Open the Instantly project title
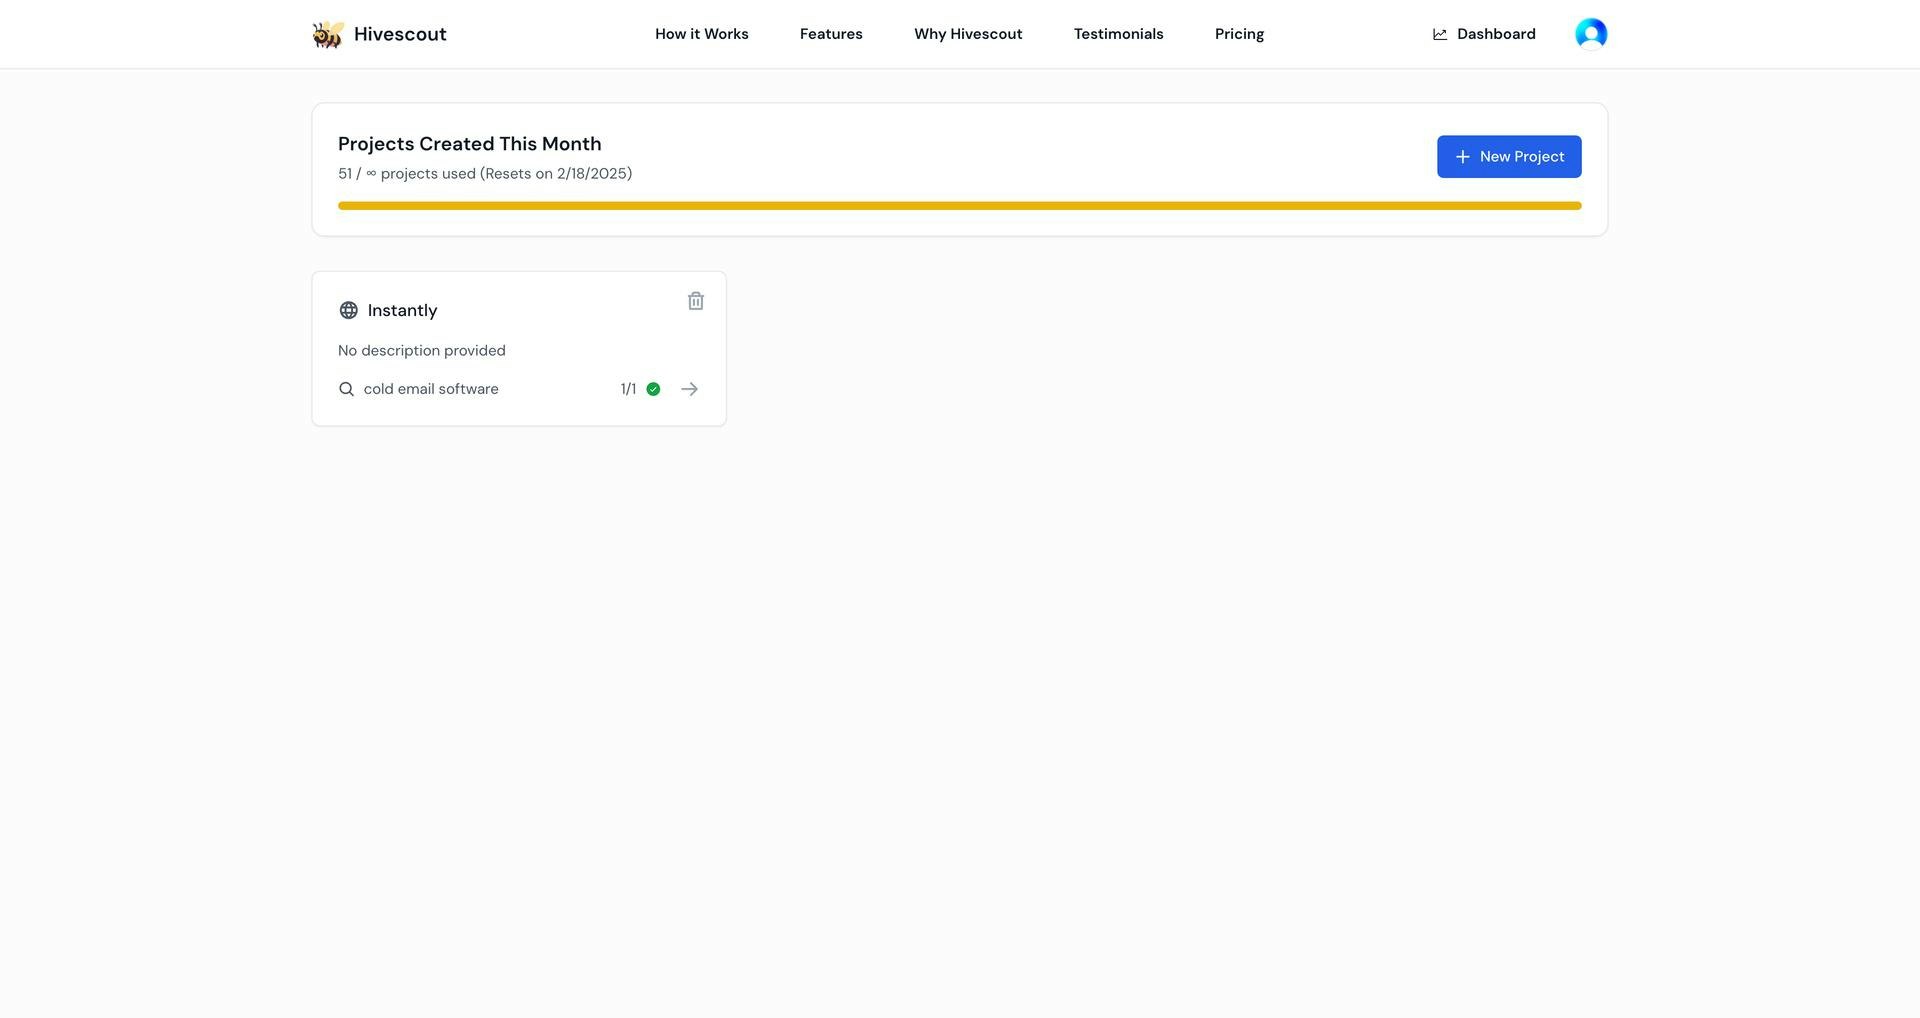The width and height of the screenshot is (1920, 1018). coord(402,310)
